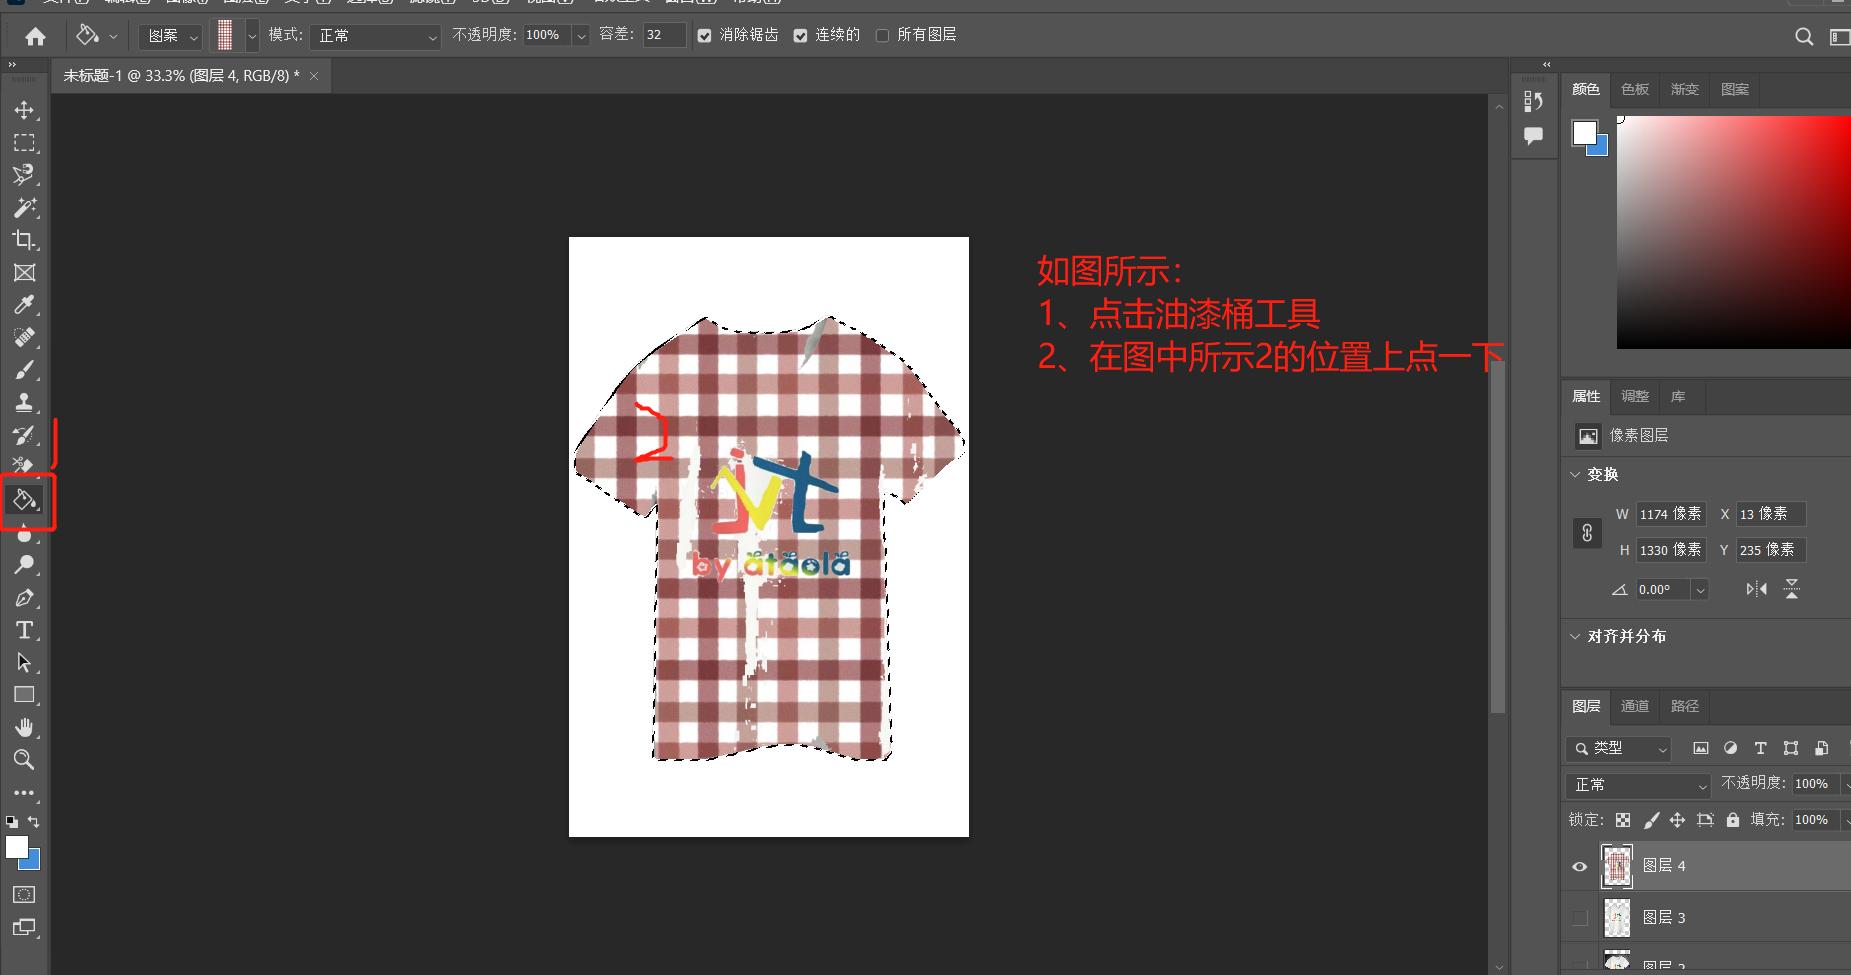
Task: Open the 模式 blend mode dropdown
Action: point(374,36)
